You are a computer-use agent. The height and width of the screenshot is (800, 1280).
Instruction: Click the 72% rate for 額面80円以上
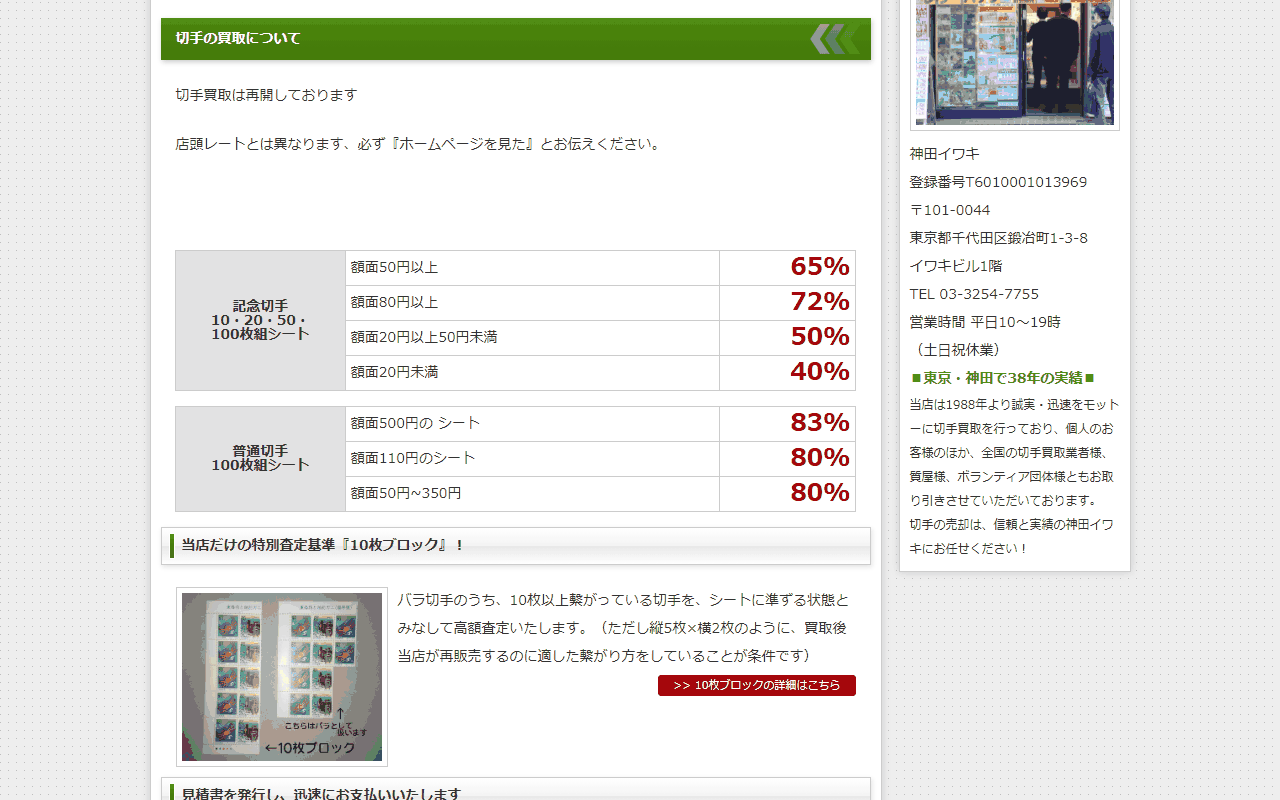click(x=820, y=302)
